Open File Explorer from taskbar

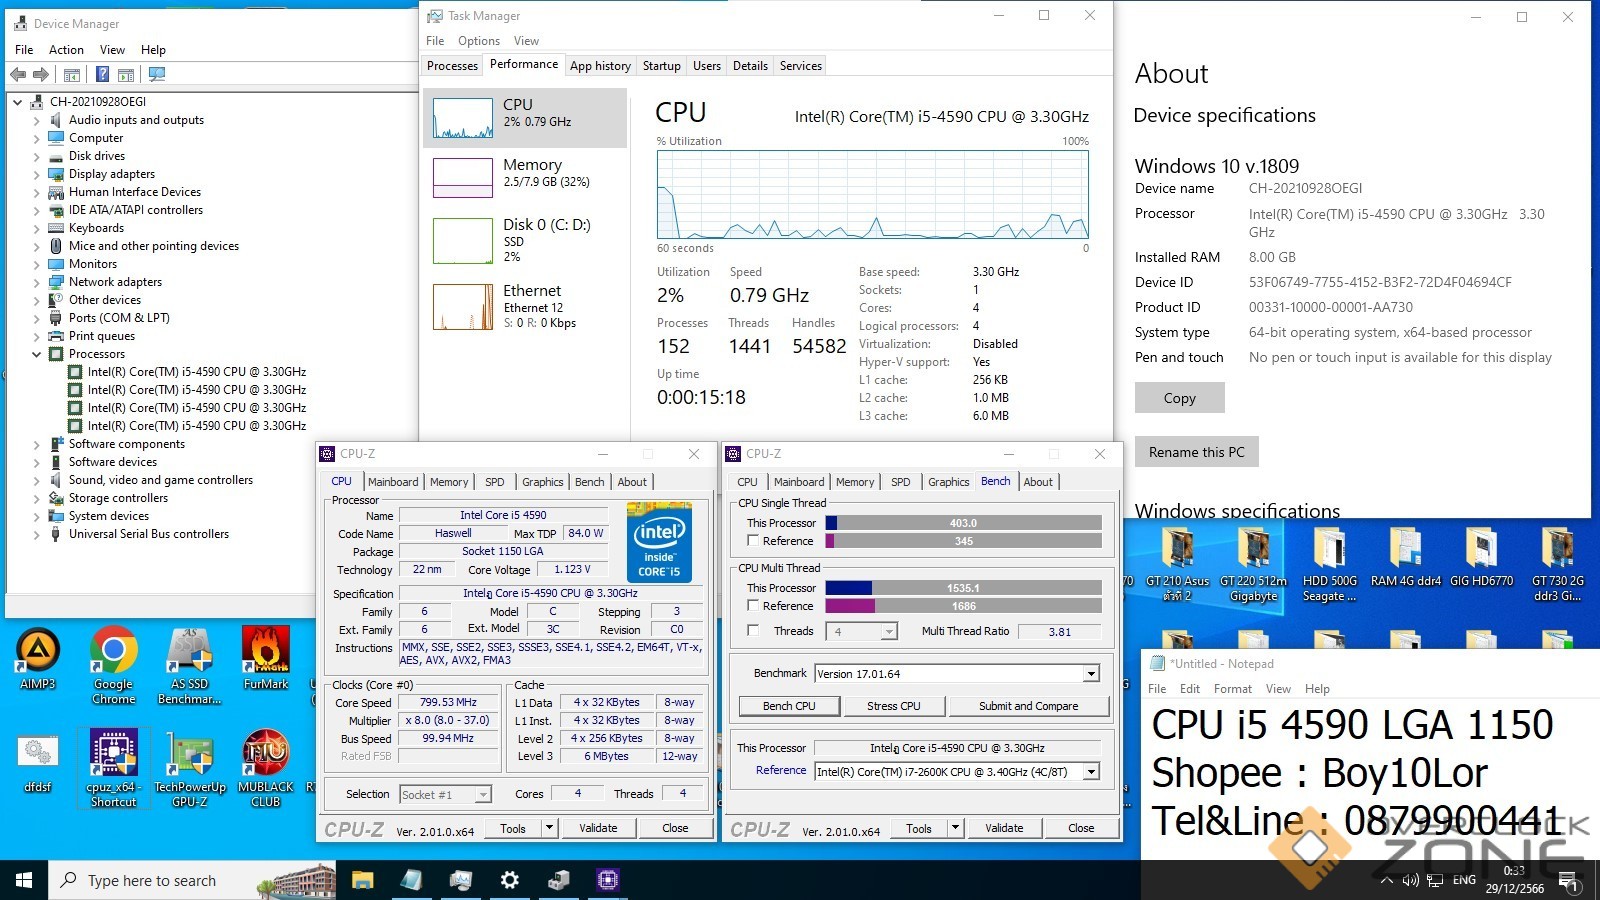pyautogui.click(x=362, y=880)
